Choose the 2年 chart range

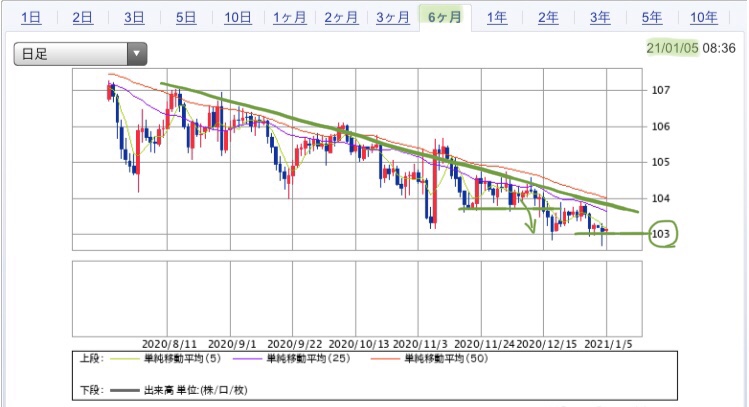pyautogui.click(x=548, y=18)
